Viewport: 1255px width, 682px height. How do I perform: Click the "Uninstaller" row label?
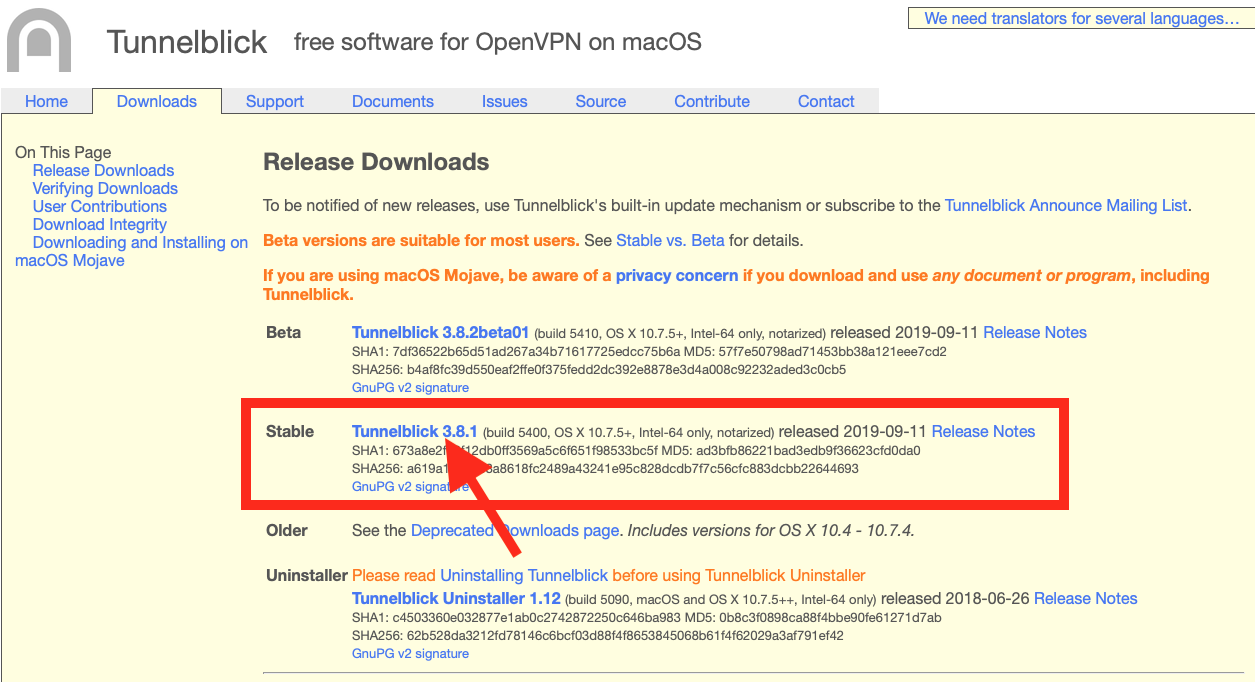point(307,575)
